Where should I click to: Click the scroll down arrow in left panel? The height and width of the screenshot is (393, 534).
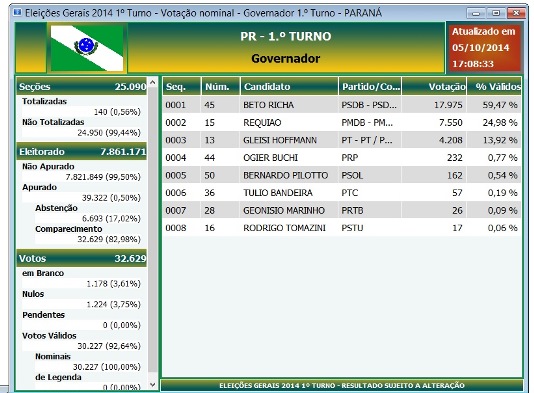[153, 385]
